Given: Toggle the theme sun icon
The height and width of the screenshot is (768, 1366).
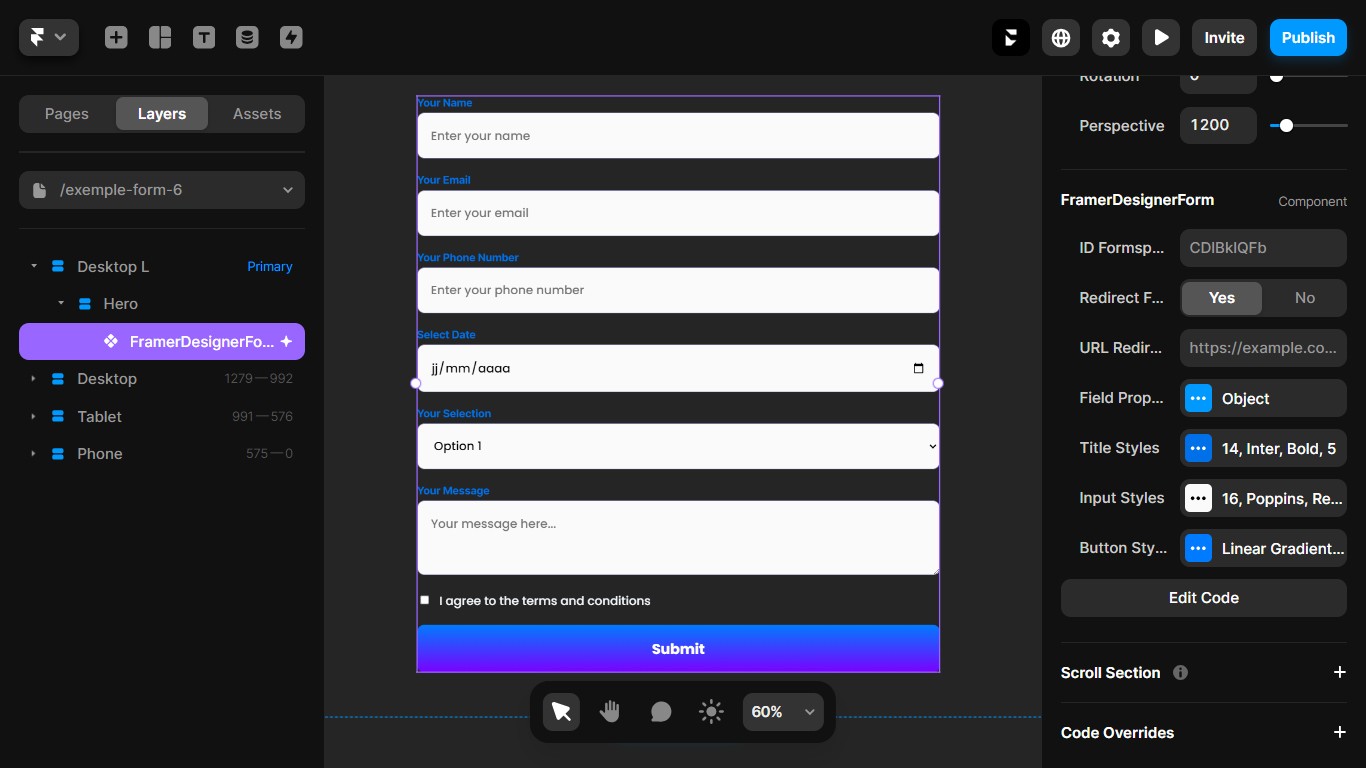Looking at the screenshot, I should (711, 711).
